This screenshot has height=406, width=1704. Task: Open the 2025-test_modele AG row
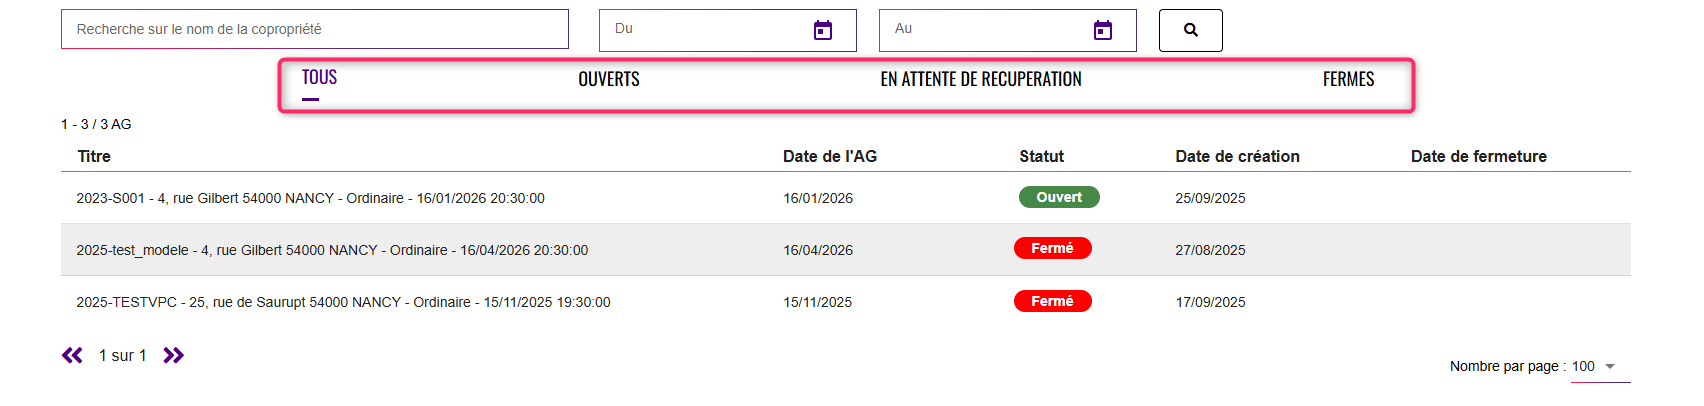pos(332,250)
